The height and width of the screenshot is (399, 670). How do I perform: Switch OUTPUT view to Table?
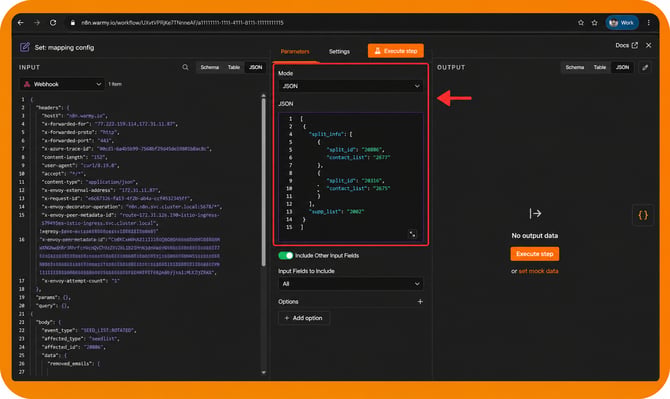(x=599, y=67)
